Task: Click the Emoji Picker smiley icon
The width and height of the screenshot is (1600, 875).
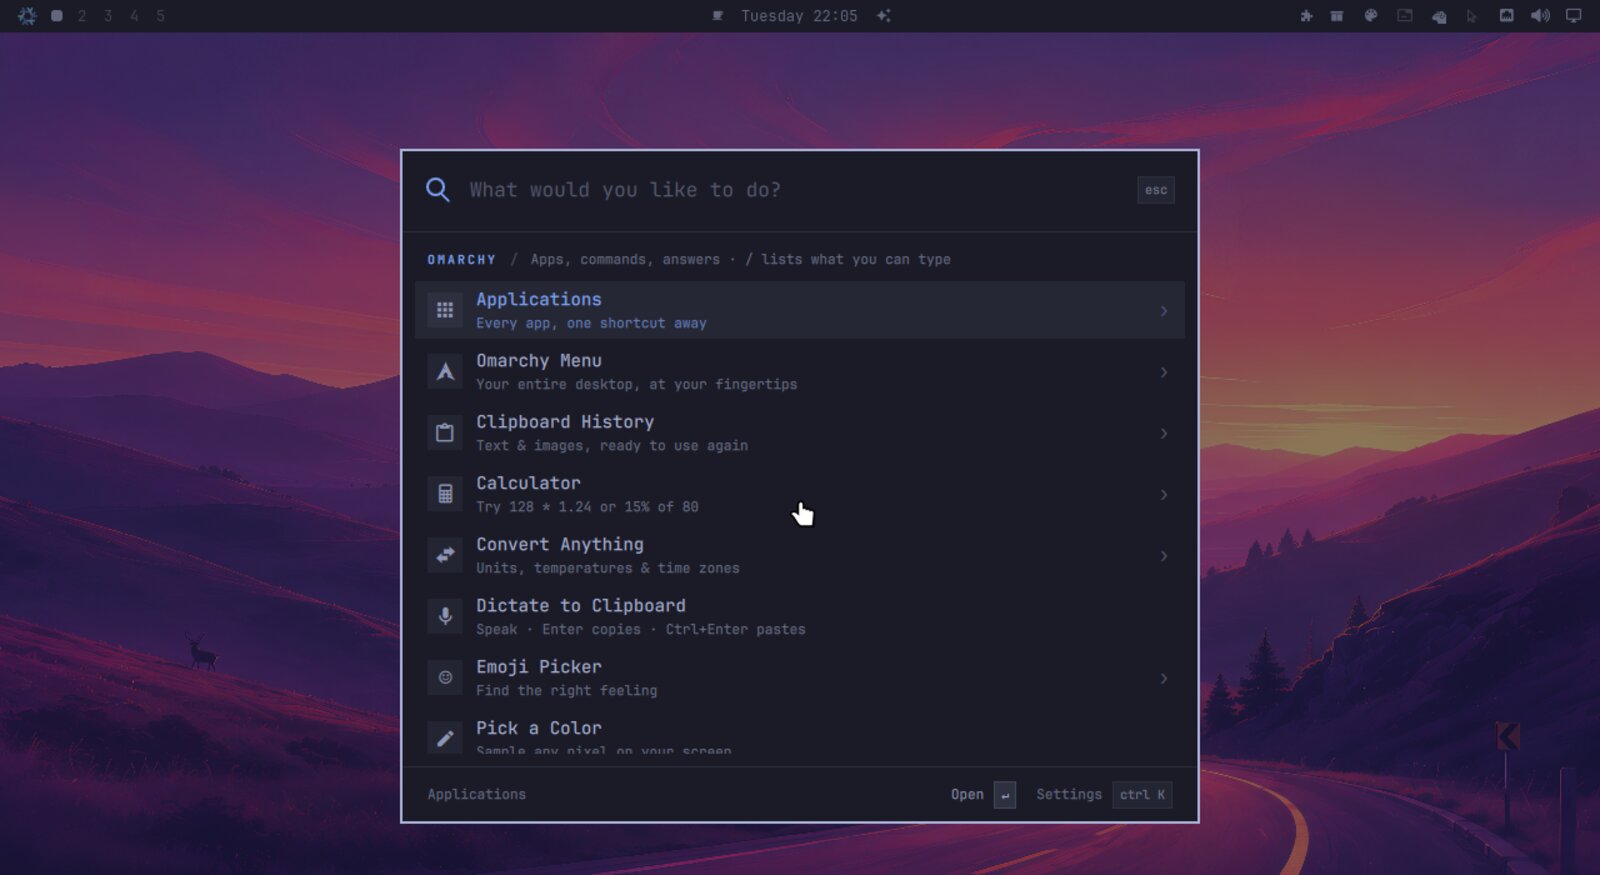Action: pos(445,678)
